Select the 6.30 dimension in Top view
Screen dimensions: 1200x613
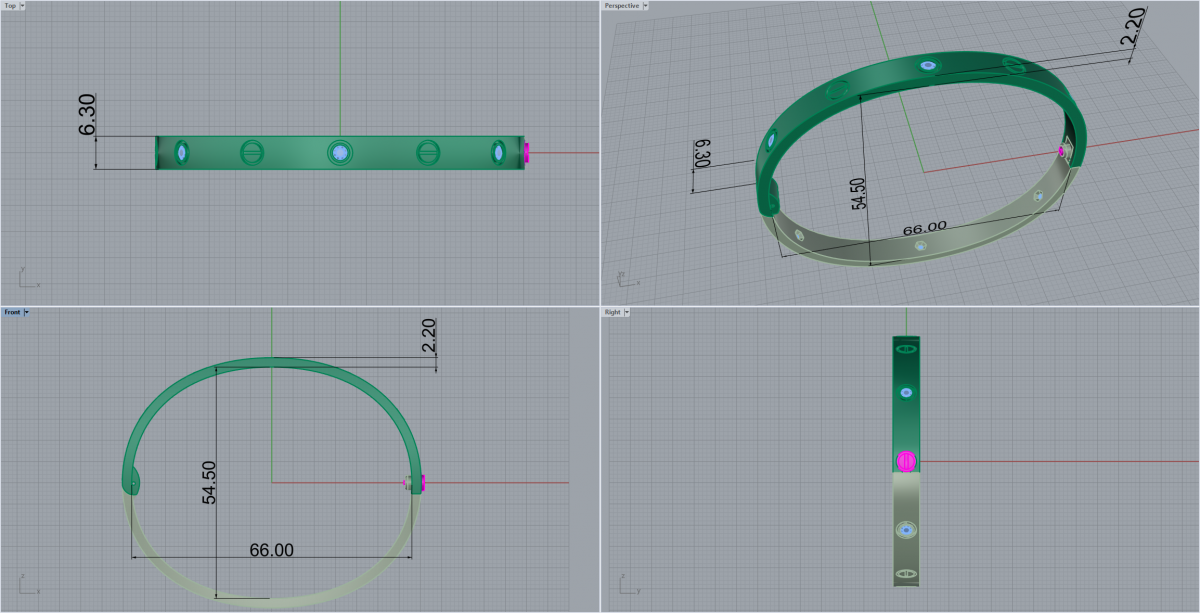click(x=87, y=114)
